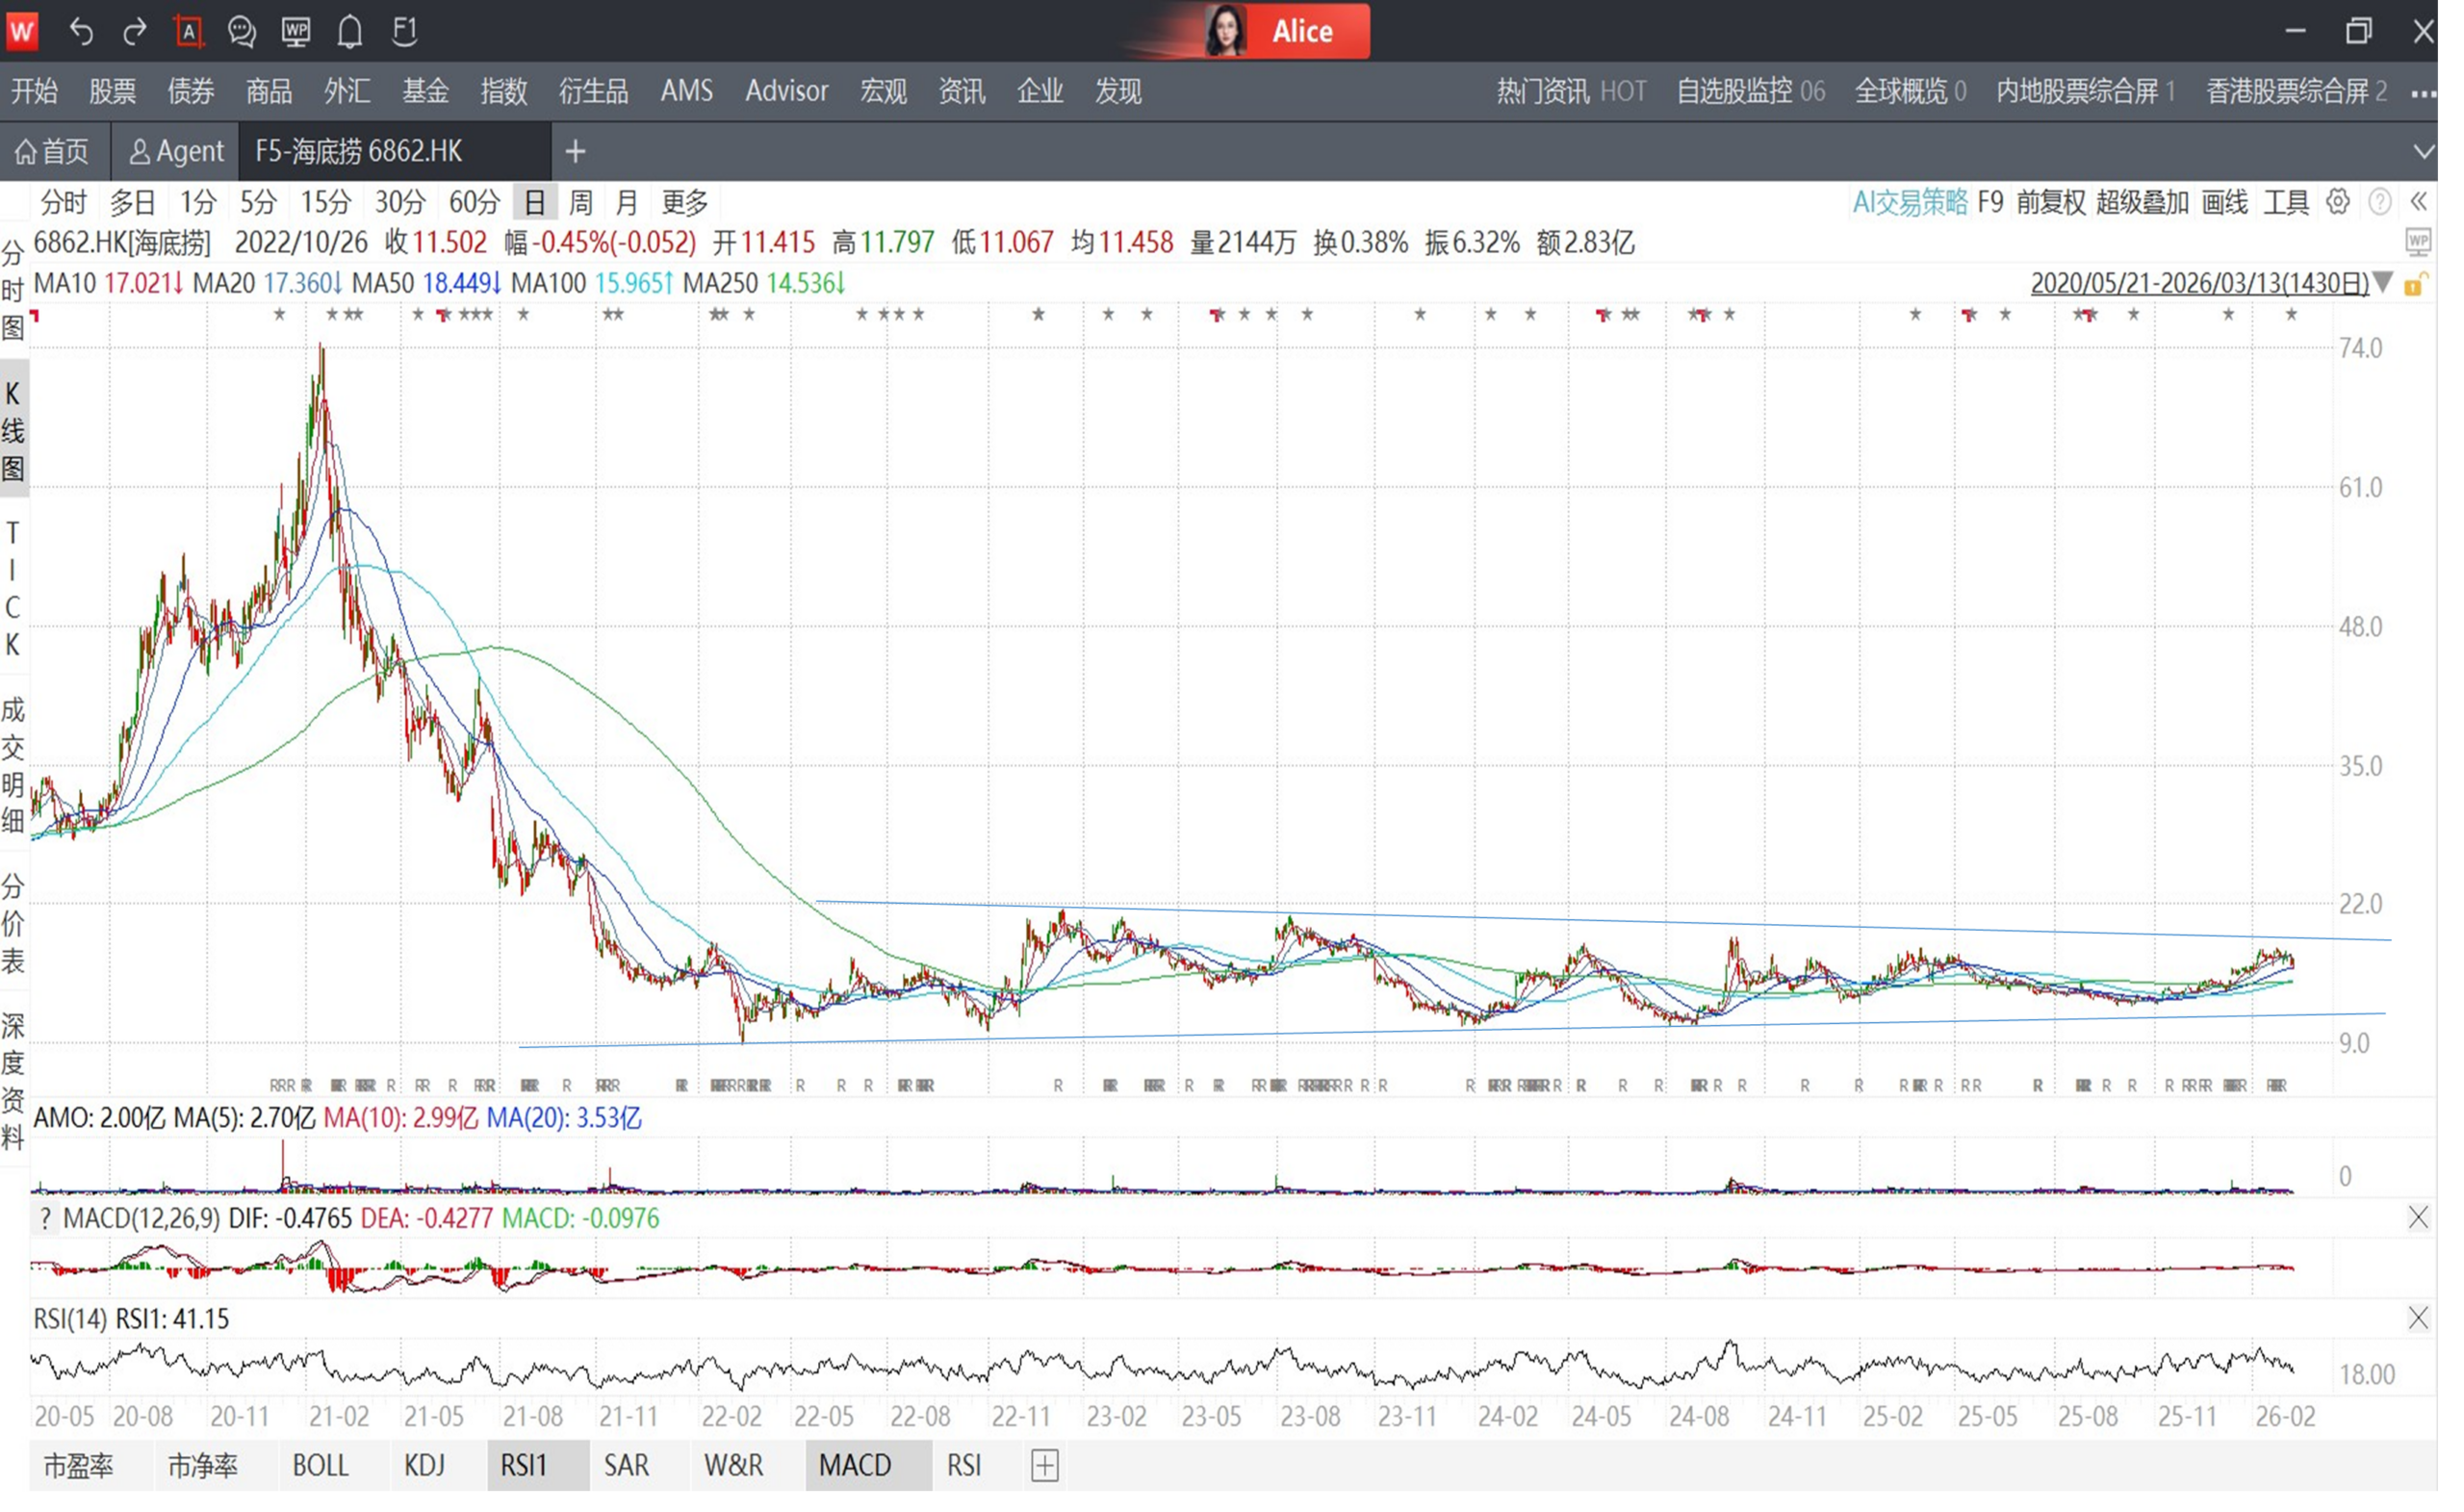Expand the tab list chevron
The height and width of the screenshot is (1512, 2464).
[2423, 151]
